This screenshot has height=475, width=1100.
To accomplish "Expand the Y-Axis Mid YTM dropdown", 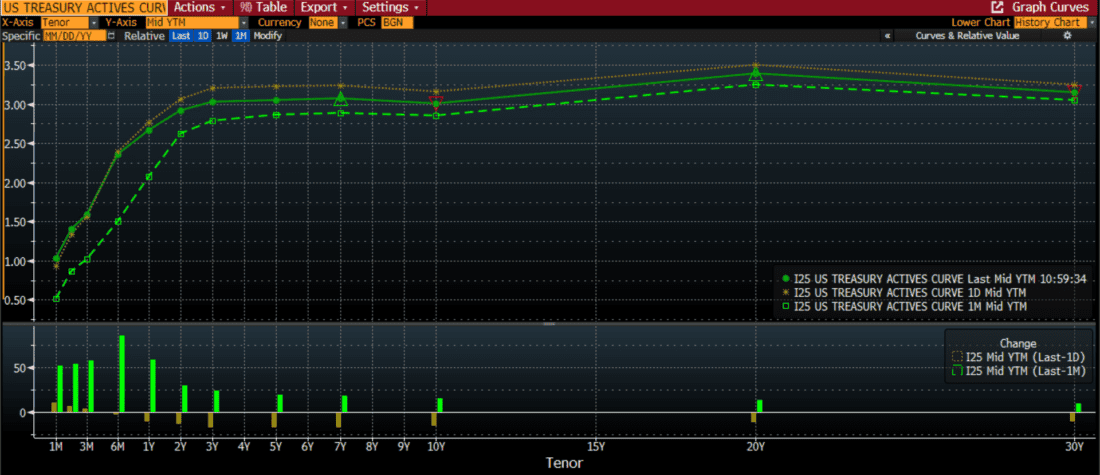I will [243, 22].
